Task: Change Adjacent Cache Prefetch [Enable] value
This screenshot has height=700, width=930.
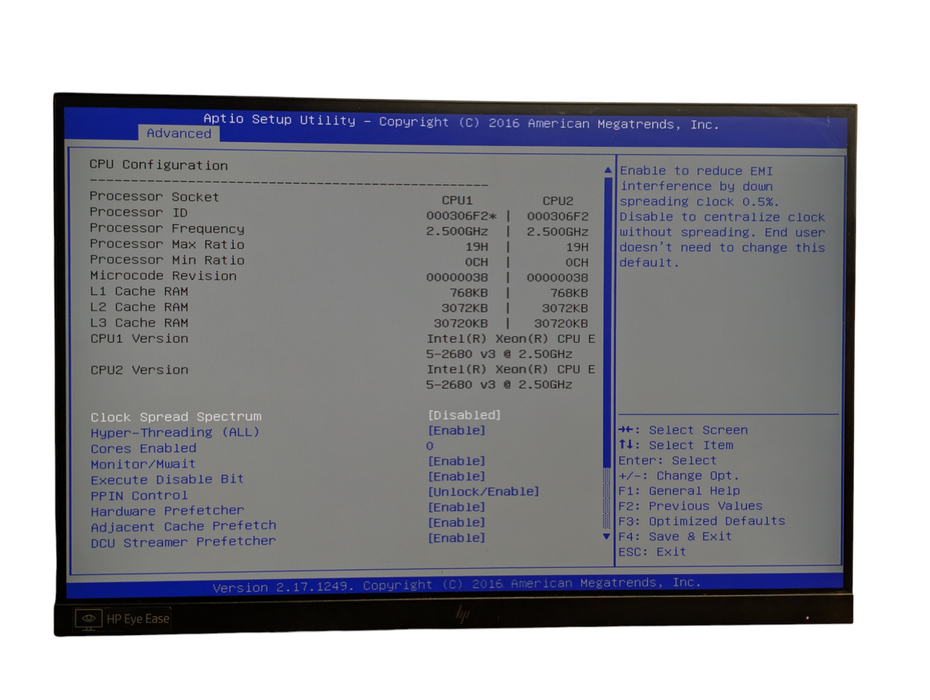Action: (457, 523)
